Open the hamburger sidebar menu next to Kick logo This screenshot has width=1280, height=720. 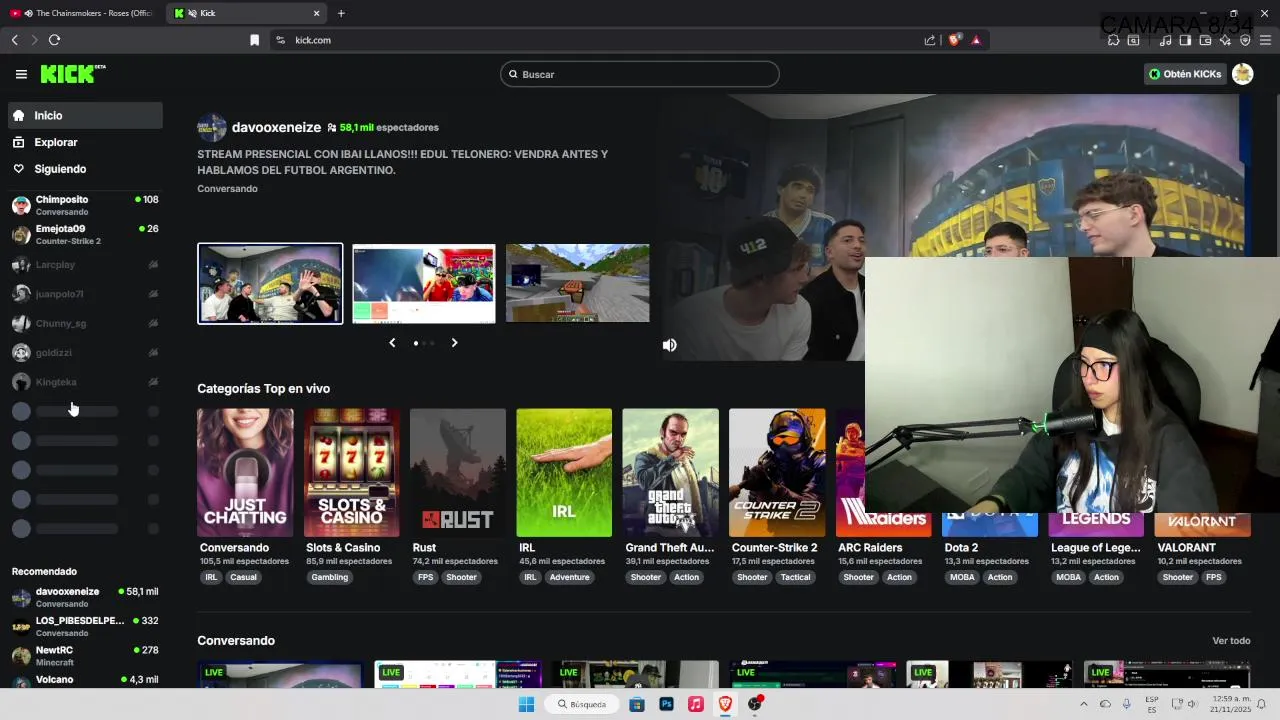click(x=21, y=74)
